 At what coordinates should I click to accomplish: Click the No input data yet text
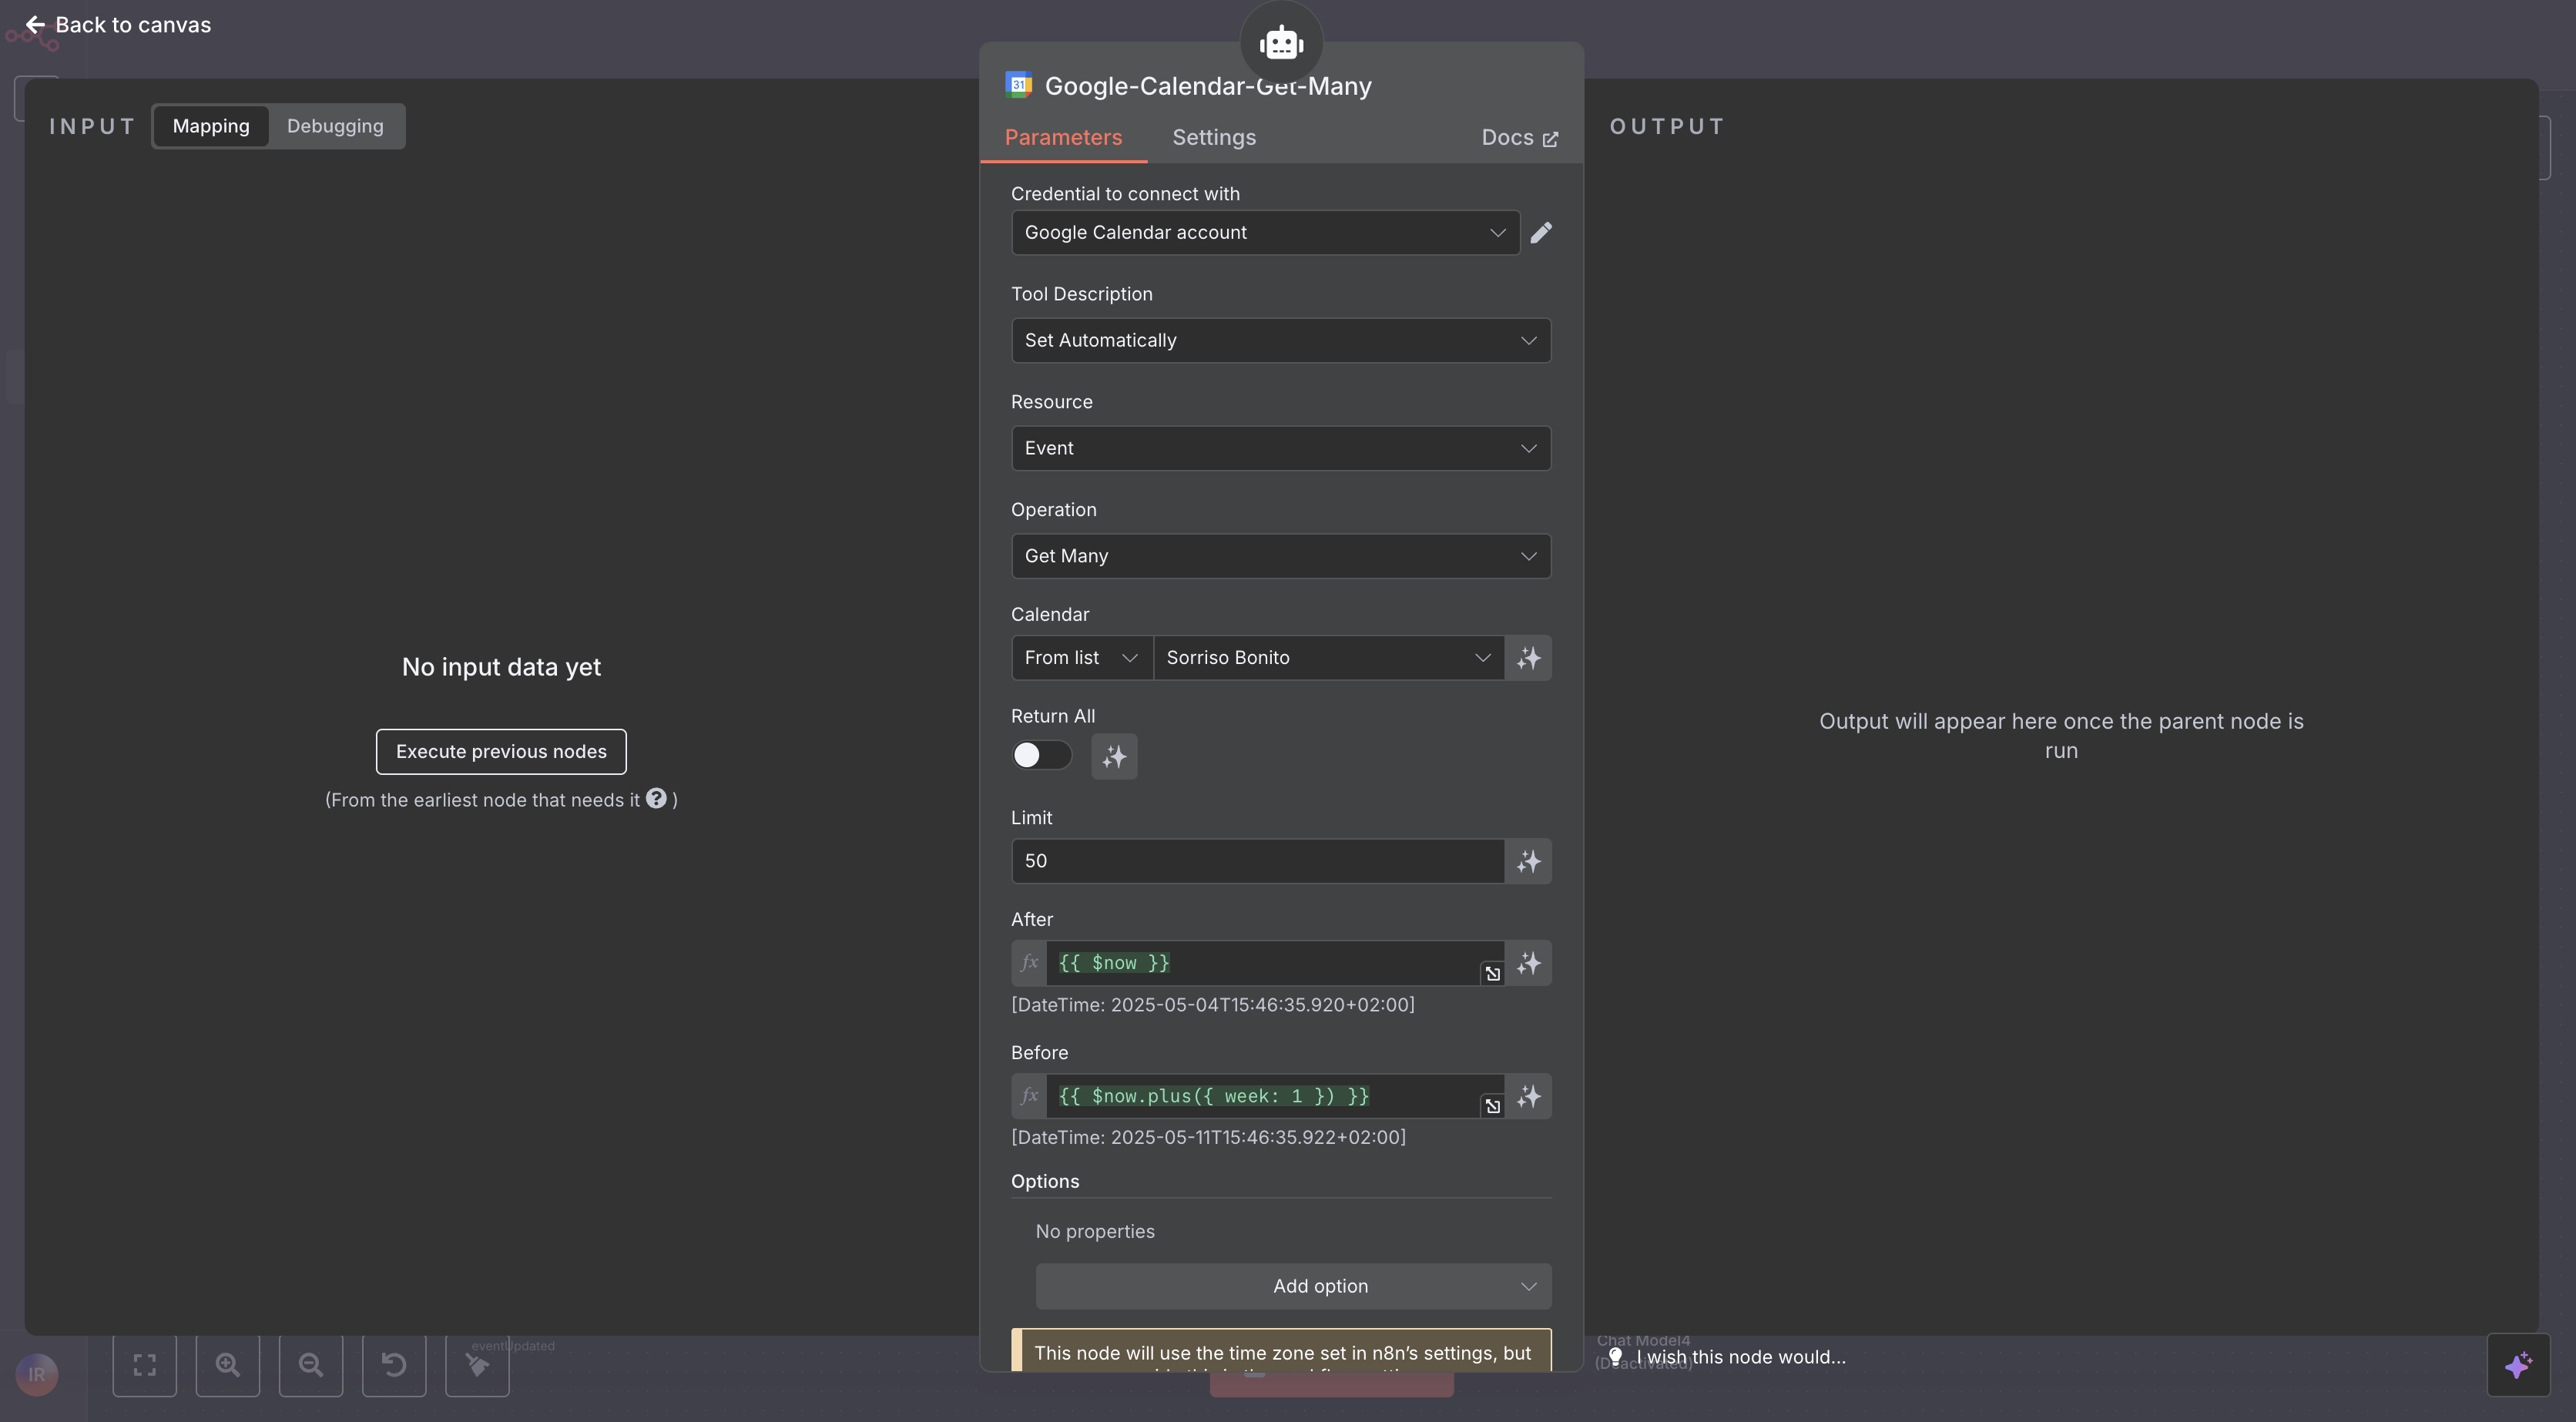(x=501, y=667)
